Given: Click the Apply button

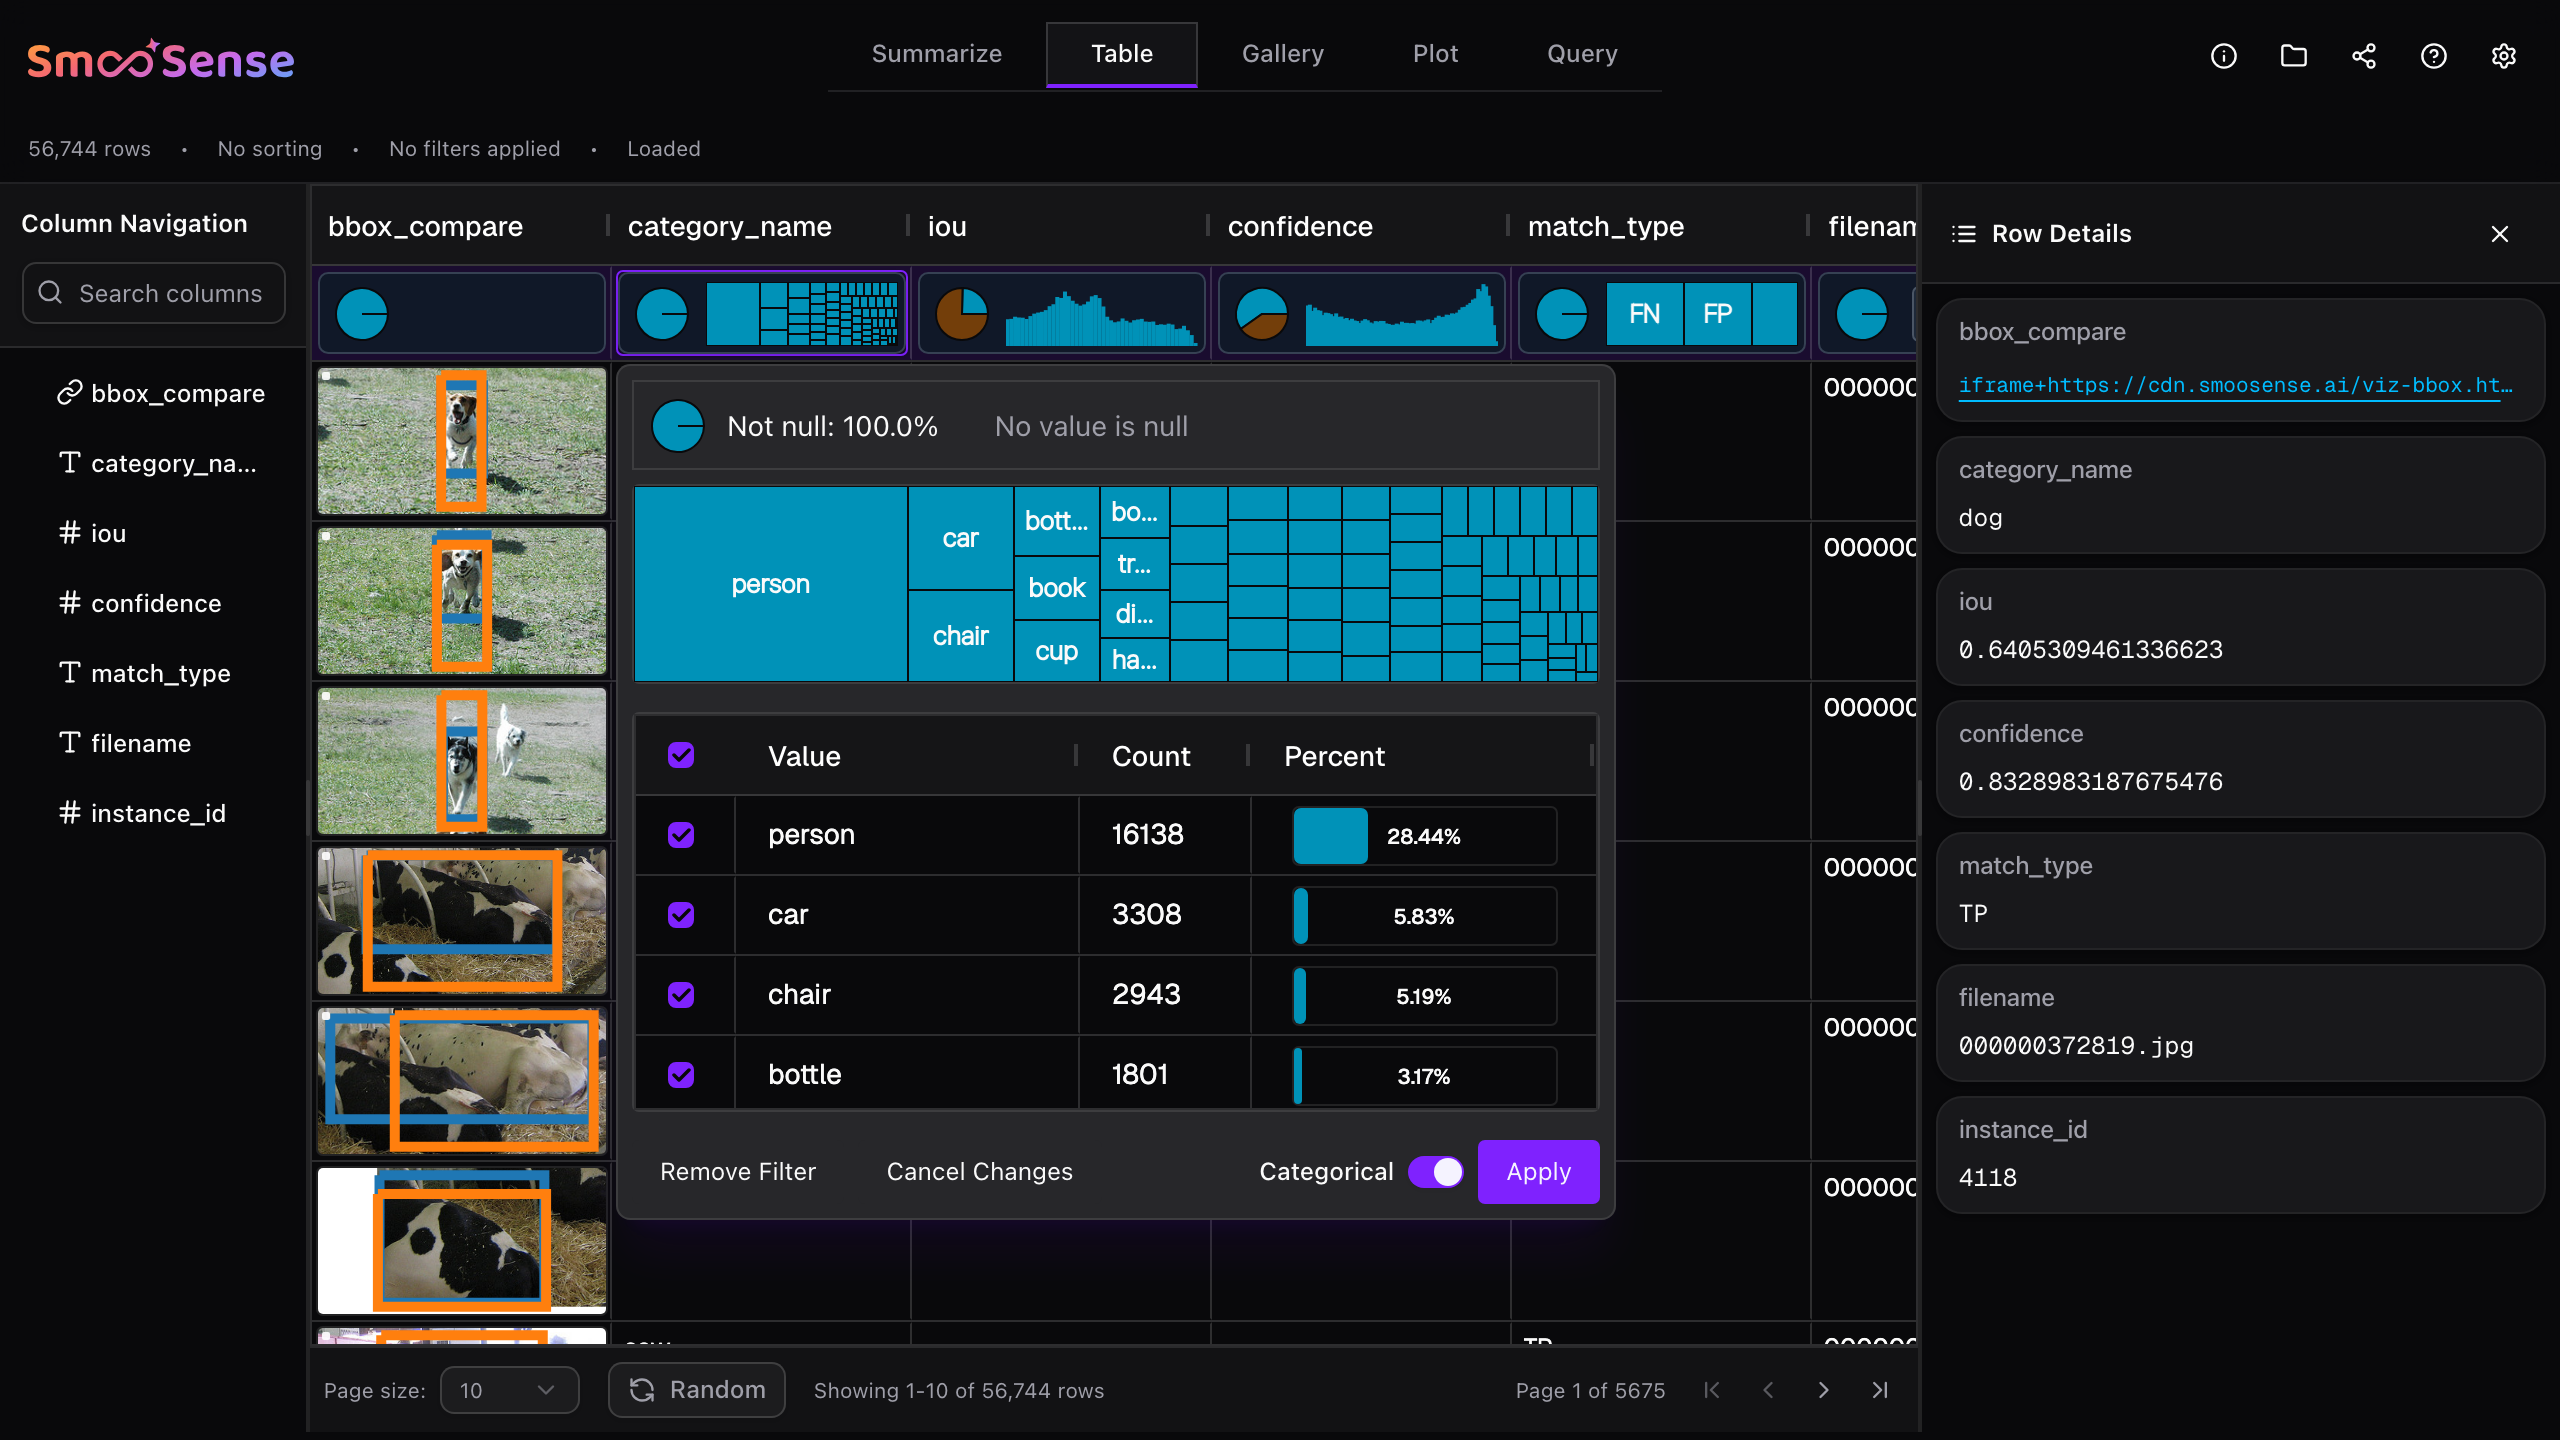Looking at the screenshot, I should [x=1538, y=1172].
